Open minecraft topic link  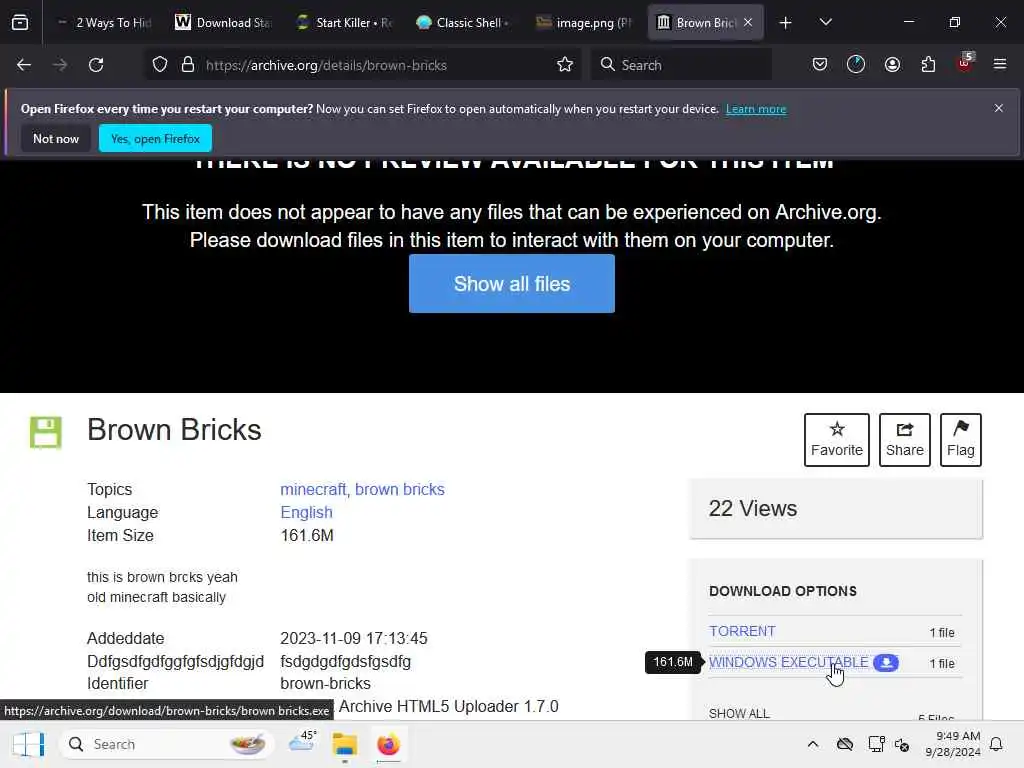pos(313,489)
